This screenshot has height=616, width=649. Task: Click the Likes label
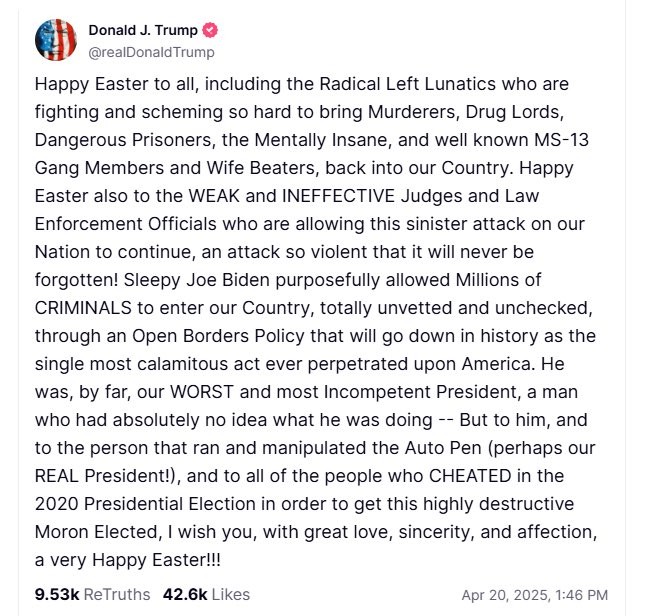pyautogui.click(x=231, y=594)
